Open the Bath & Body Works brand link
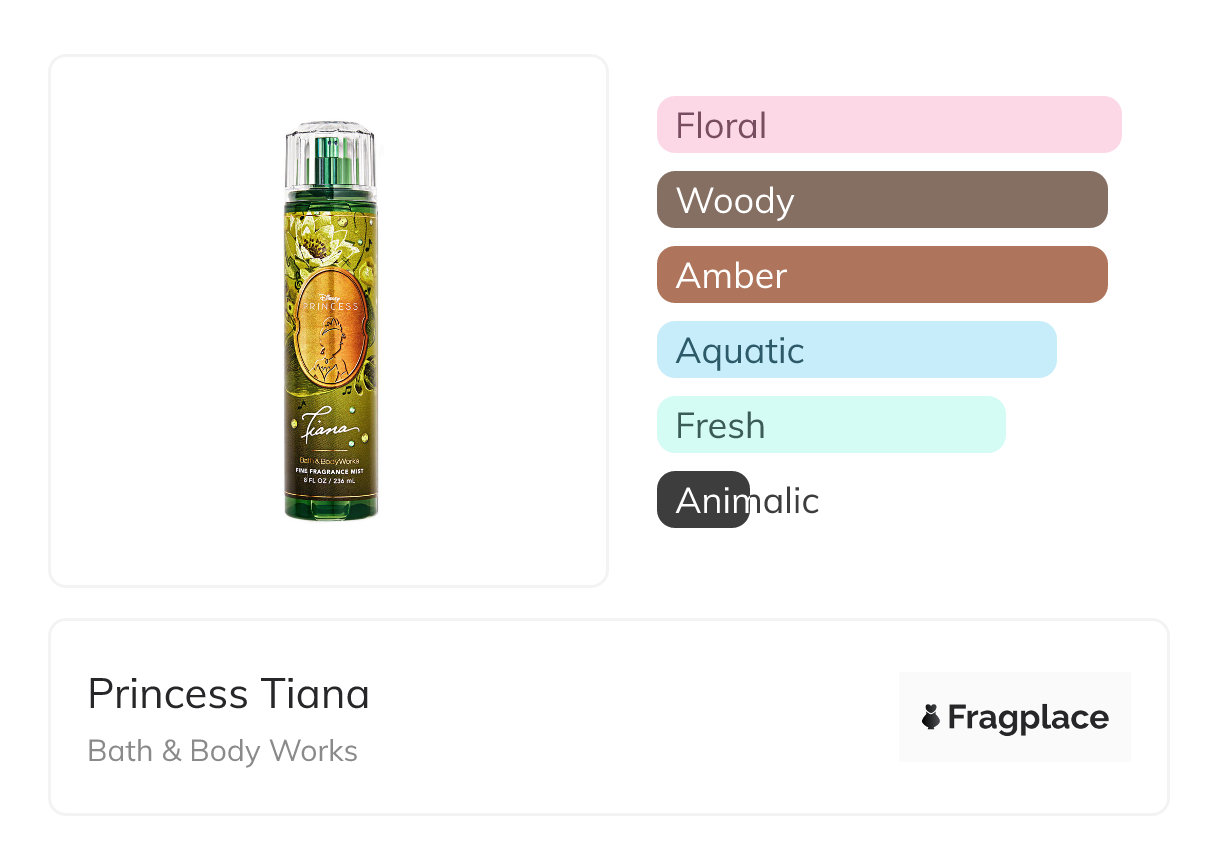 click(222, 751)
